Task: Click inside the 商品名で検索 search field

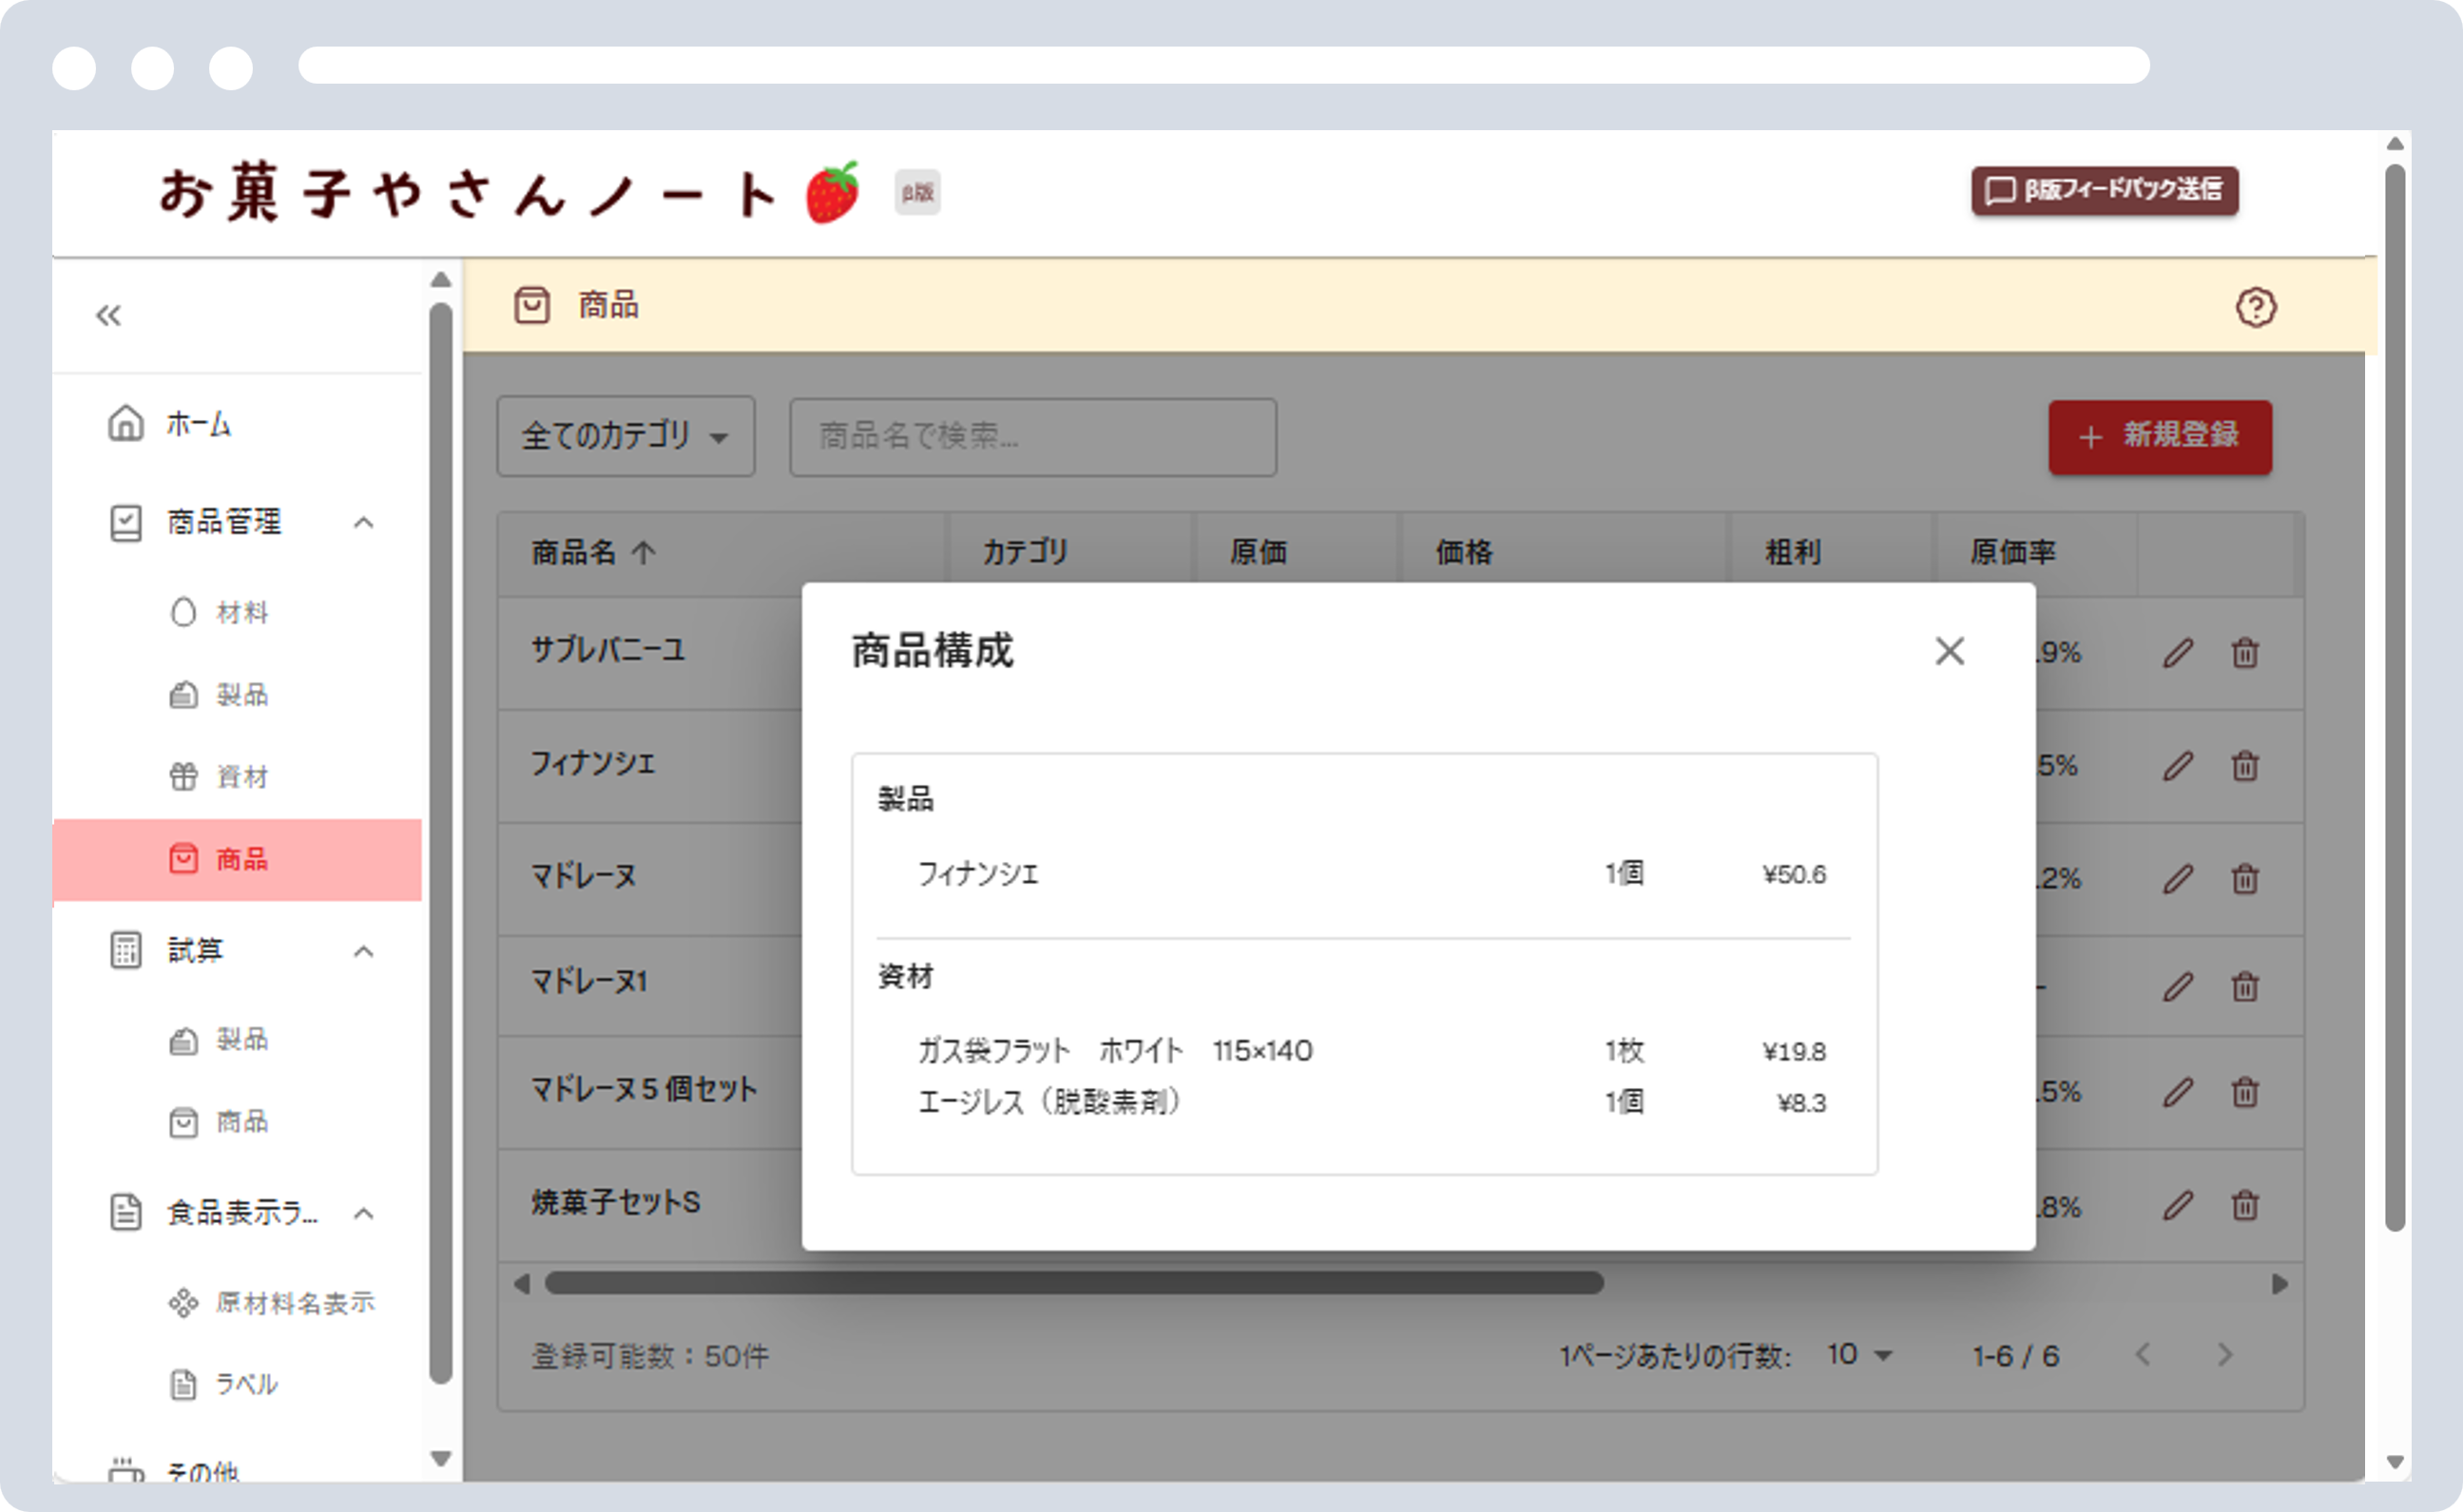Action: [1033, 436]
